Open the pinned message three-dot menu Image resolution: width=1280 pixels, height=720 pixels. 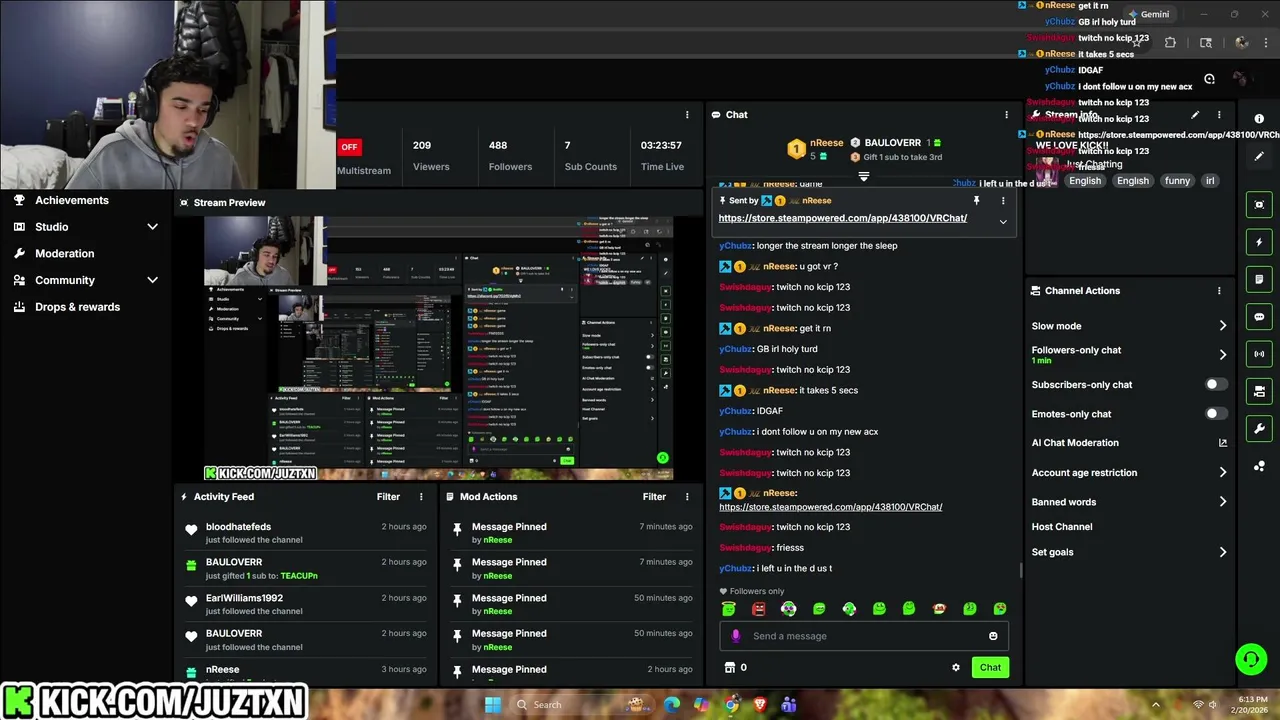[x=1003, y=201]
